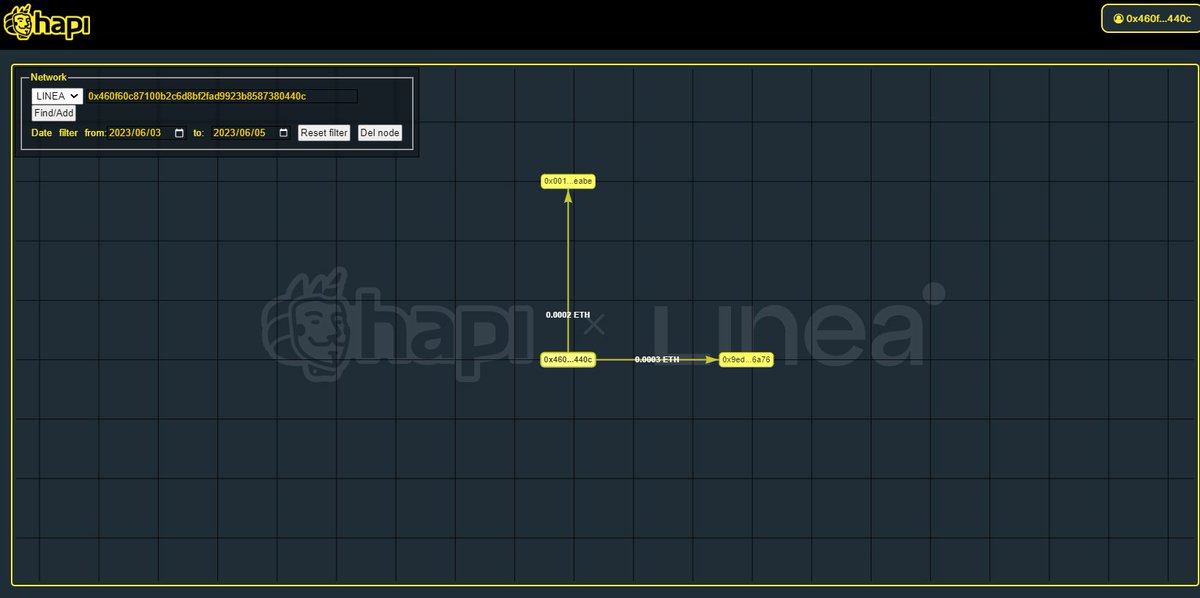Click the Find/Add button

pyautogui.click(x=53, y=113)
